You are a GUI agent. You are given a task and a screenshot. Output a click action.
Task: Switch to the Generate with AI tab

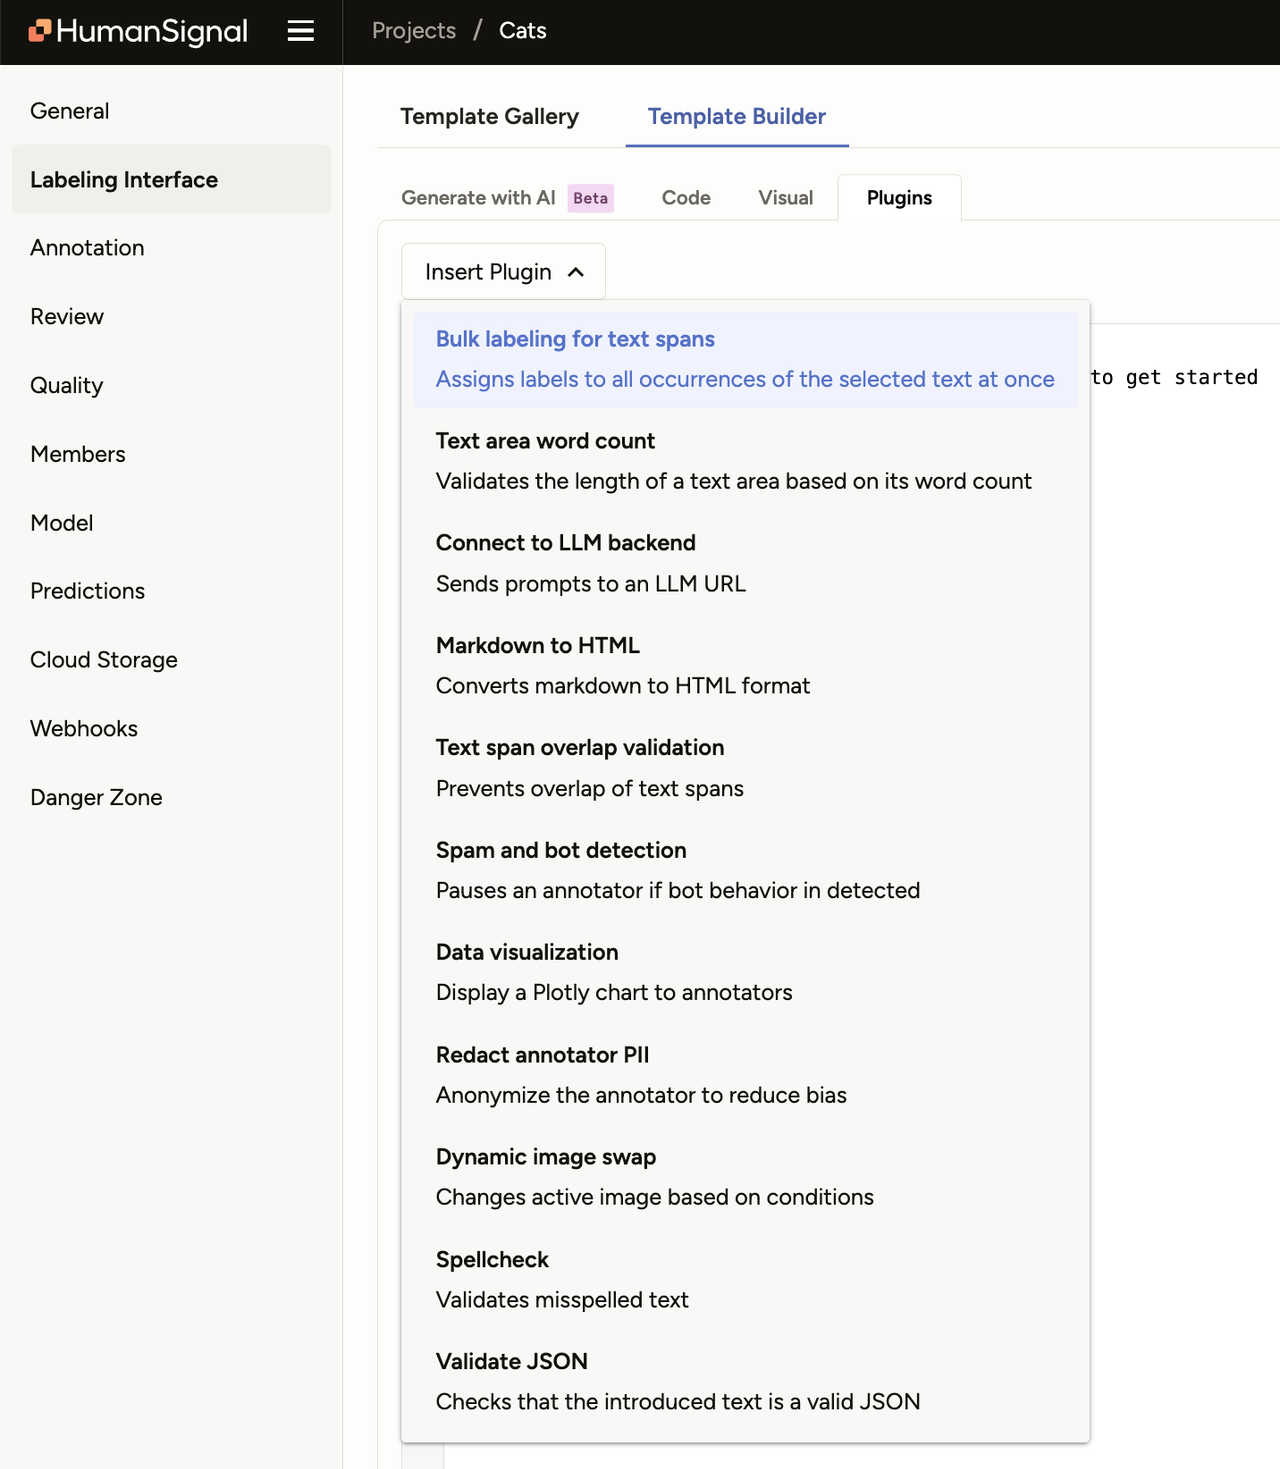coord(478,197)
